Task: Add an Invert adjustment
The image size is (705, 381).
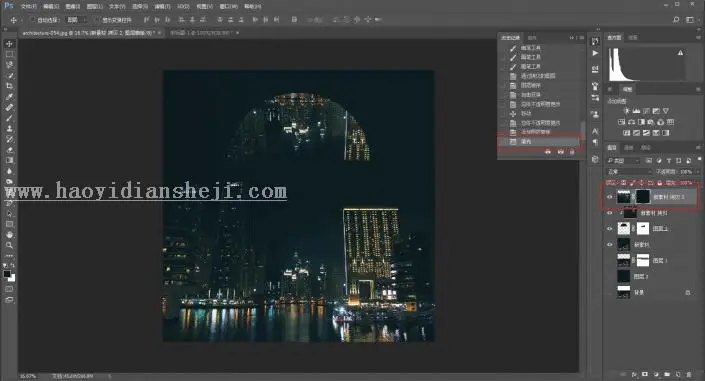Action: point(626,133)
